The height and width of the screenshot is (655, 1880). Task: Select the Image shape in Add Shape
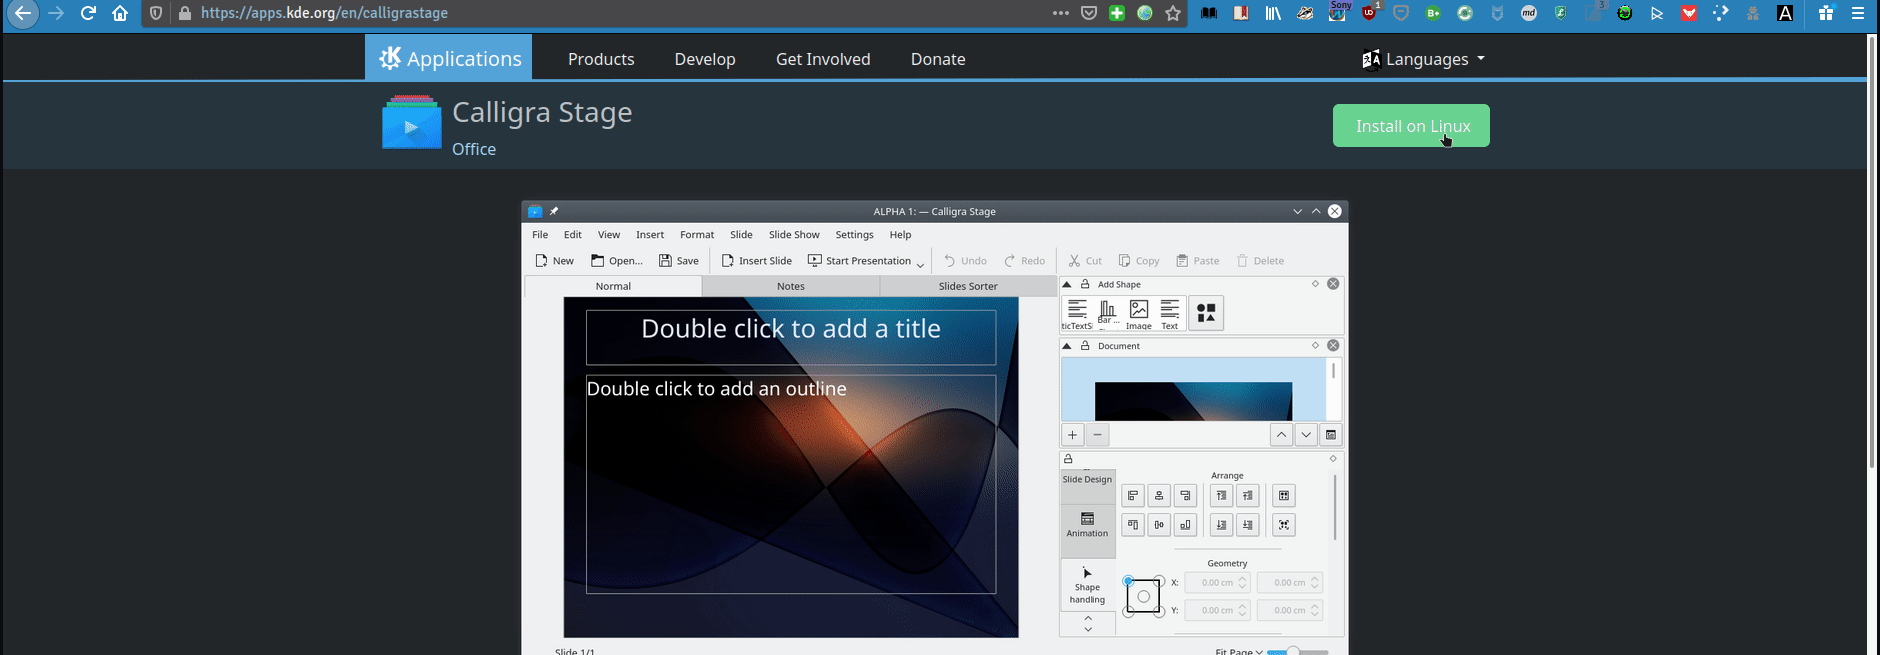click(1139, 313)
